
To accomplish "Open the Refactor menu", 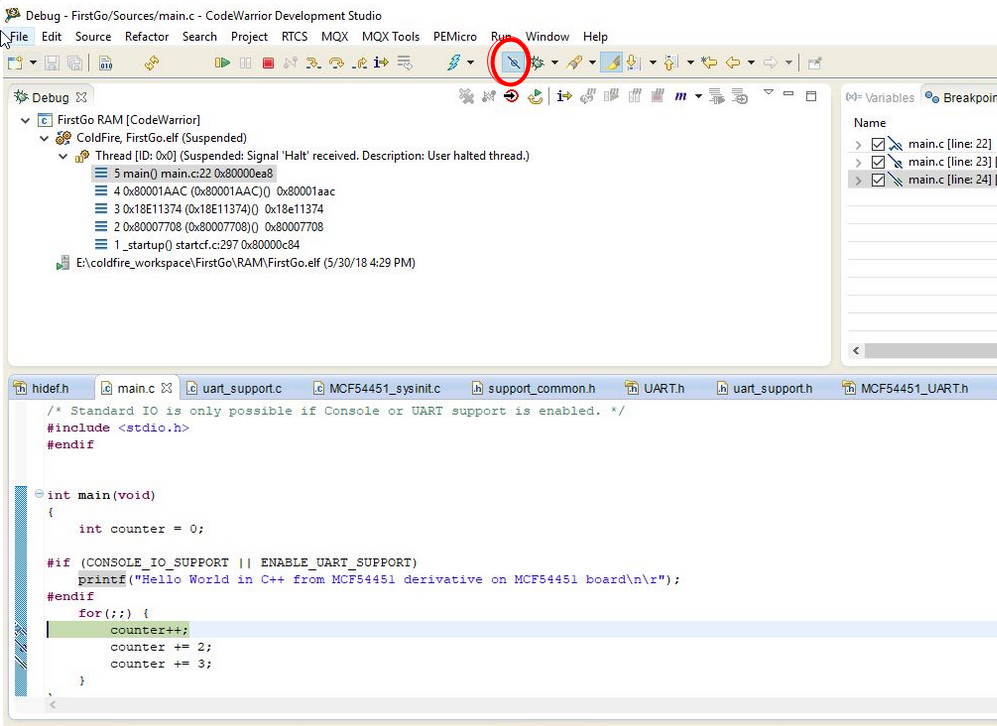I will coord(146,36).
